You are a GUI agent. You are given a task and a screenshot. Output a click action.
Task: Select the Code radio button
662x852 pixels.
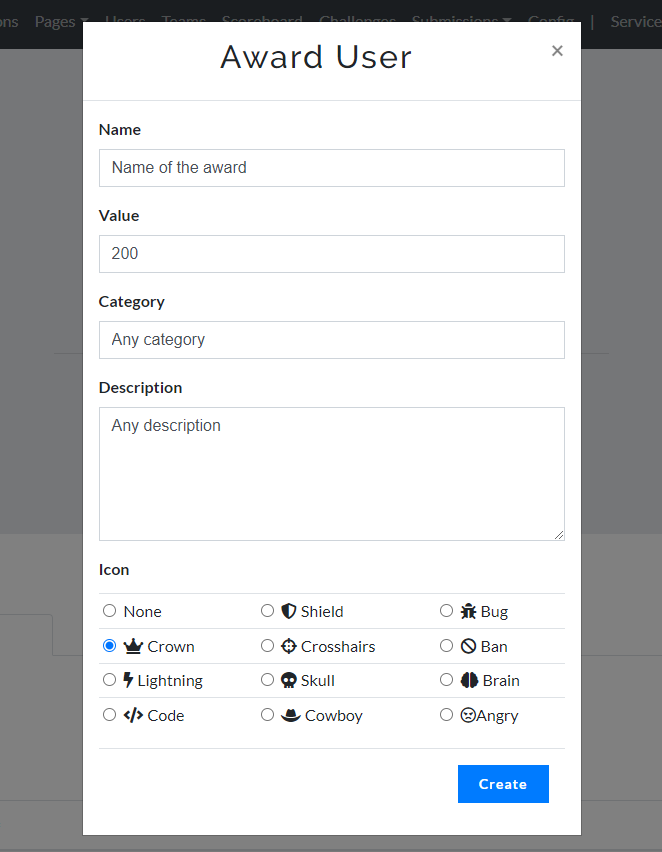point(110,715)
